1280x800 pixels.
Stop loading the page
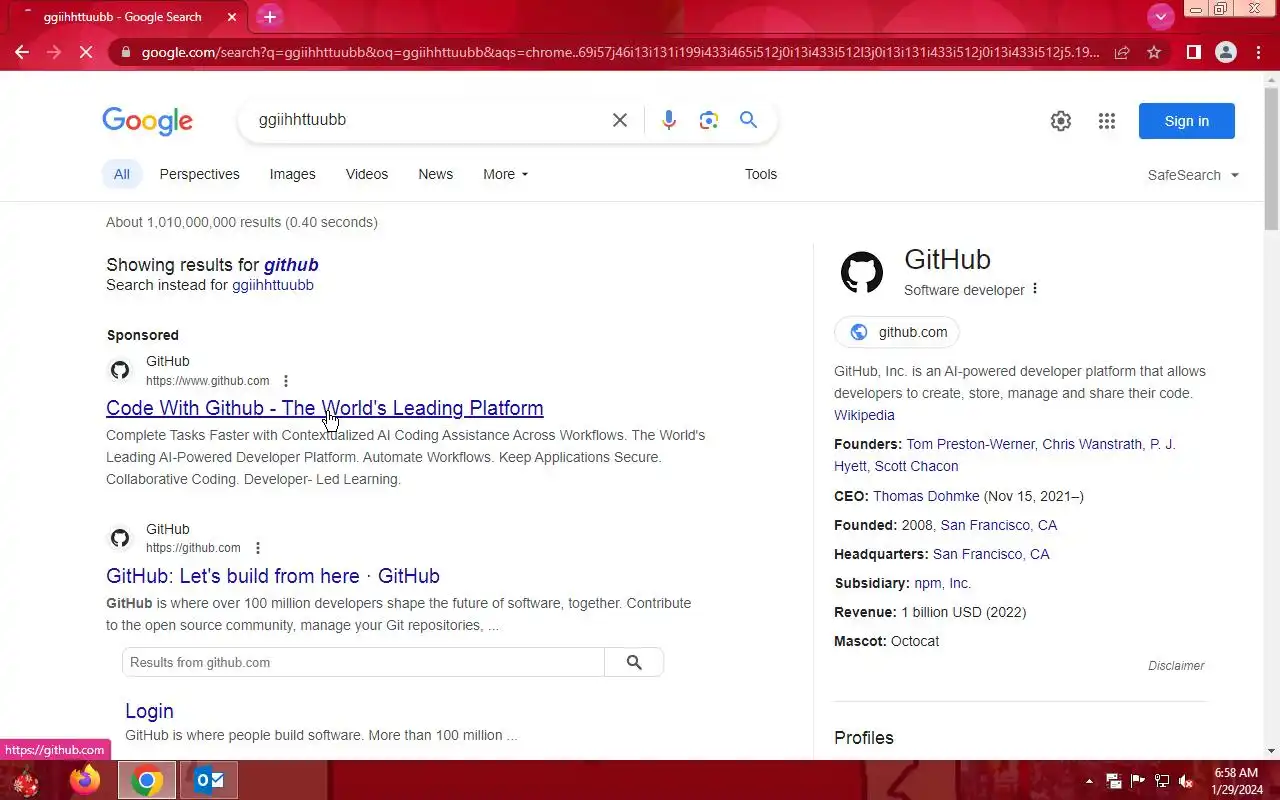[x=86, y=52]
